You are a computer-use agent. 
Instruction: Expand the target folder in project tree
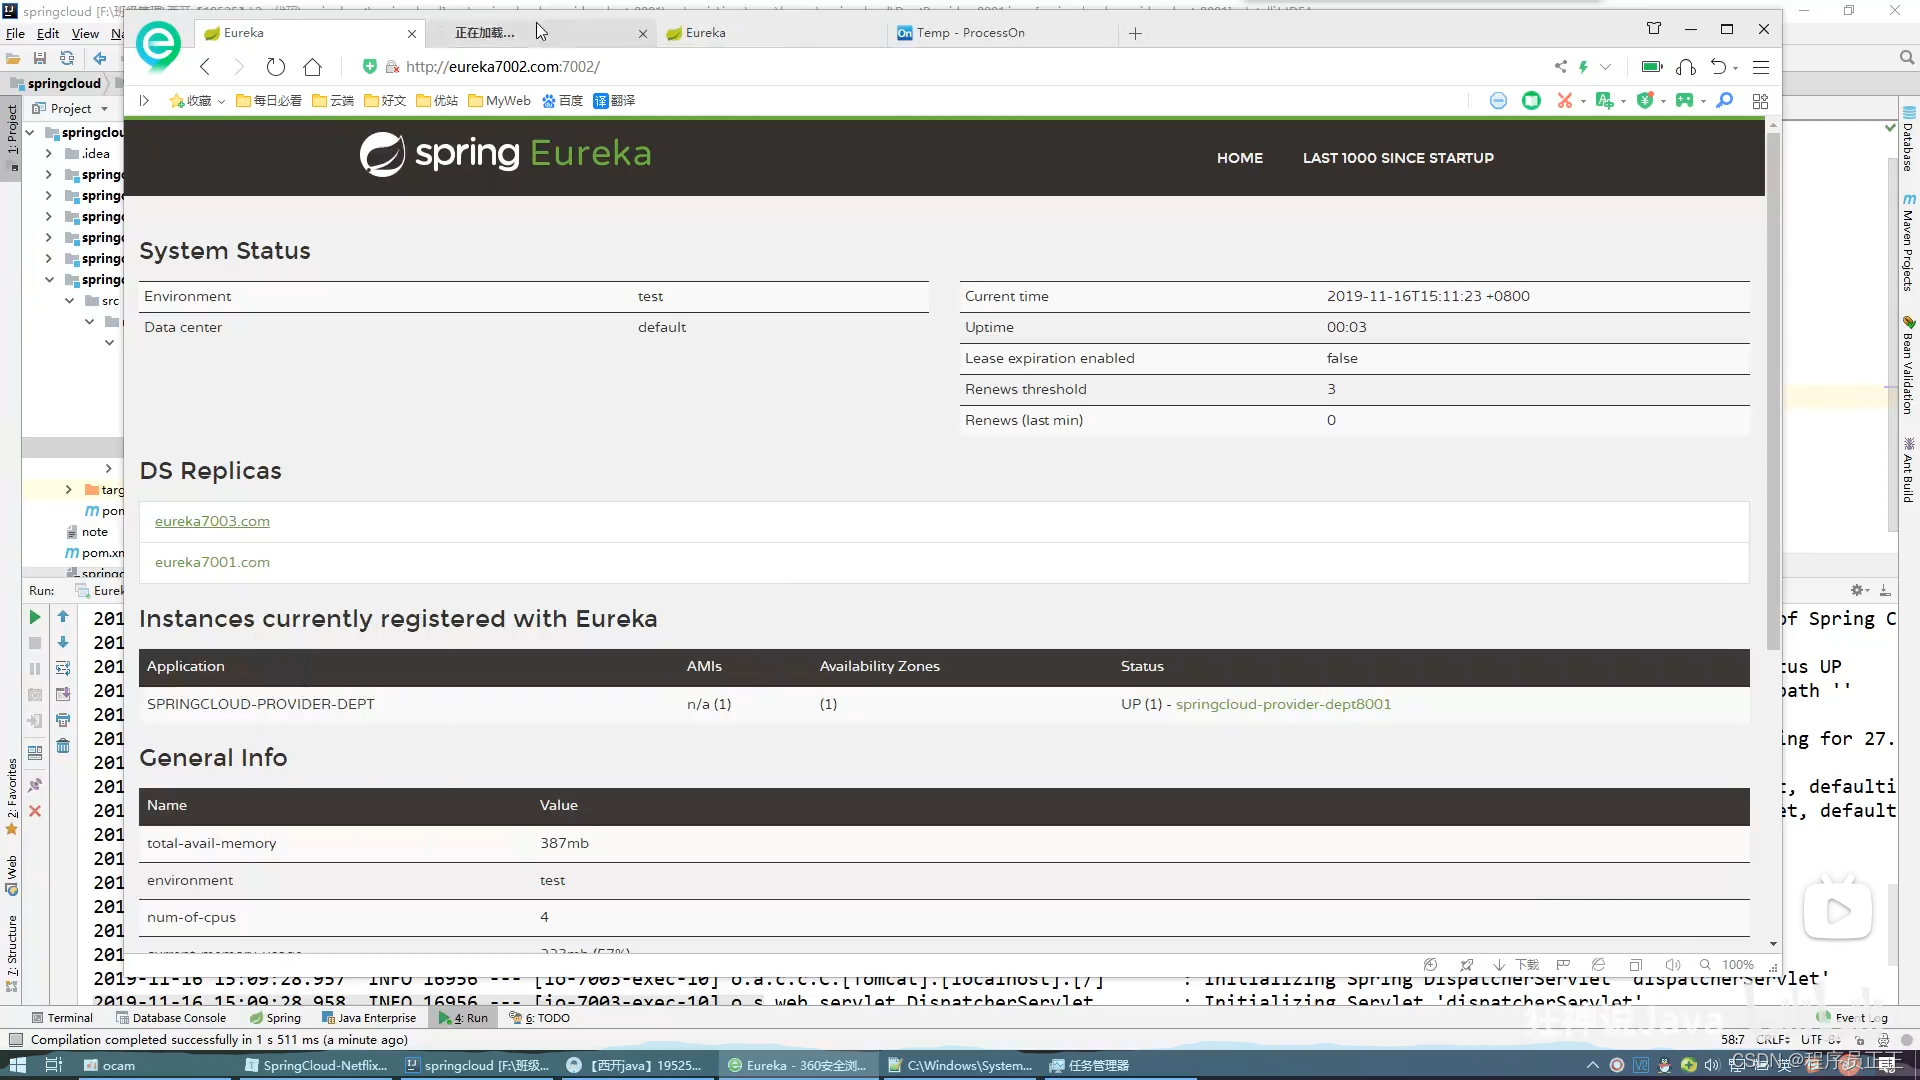[67, 489]
